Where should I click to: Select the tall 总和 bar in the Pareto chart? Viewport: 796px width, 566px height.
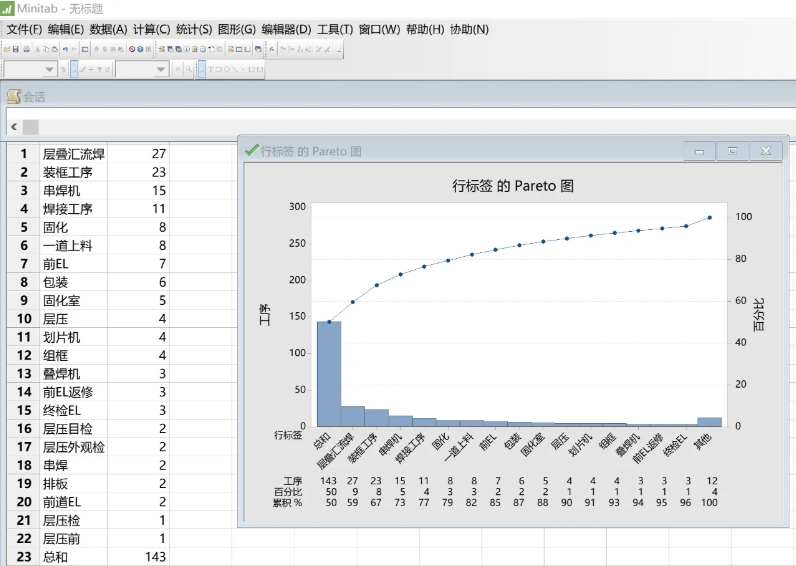329,374
